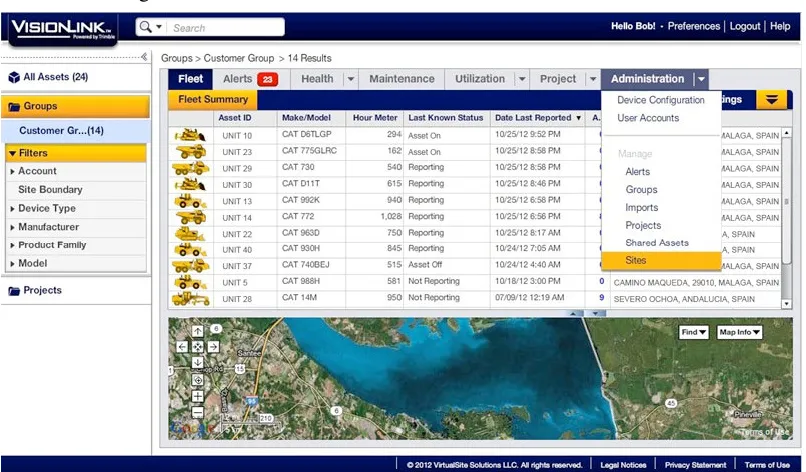
Task: Click the bulldozer icon for UNIT 10
Action: (x=190, y=135)
